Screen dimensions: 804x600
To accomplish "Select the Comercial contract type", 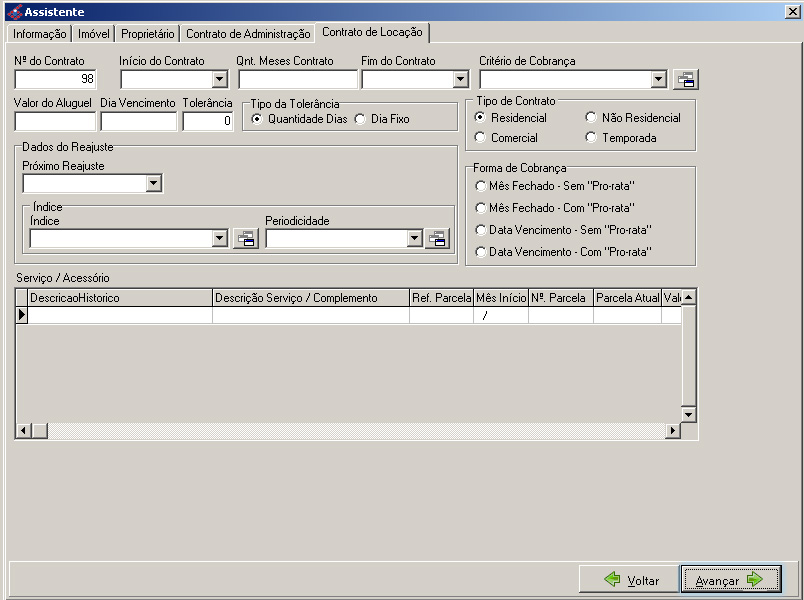I will pyautogui.click(x=481, y=138).
